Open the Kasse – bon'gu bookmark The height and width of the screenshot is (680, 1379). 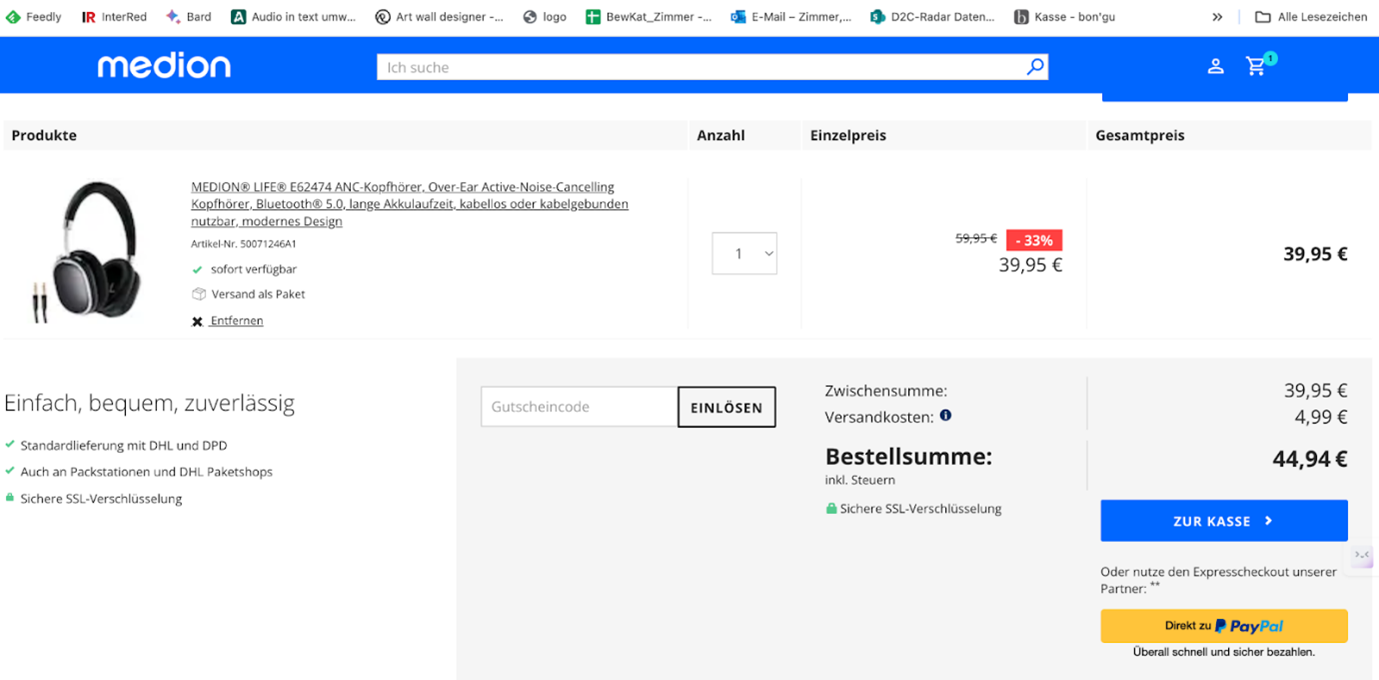click(1064, 17)
